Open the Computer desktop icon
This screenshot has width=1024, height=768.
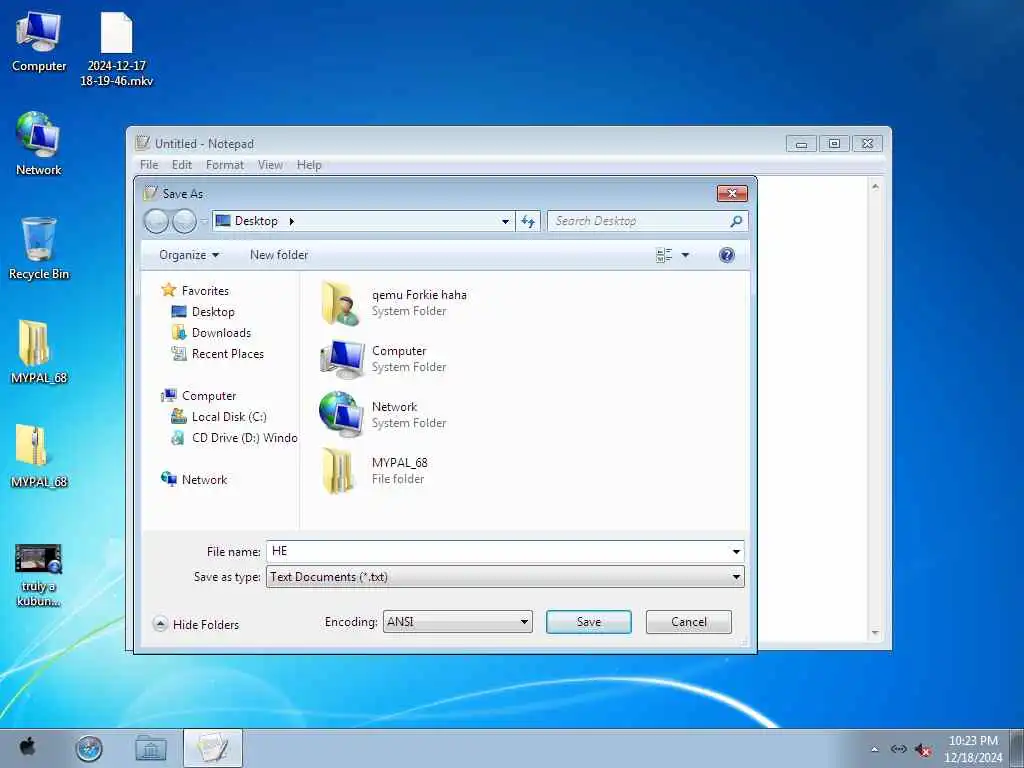pos(39,41)
